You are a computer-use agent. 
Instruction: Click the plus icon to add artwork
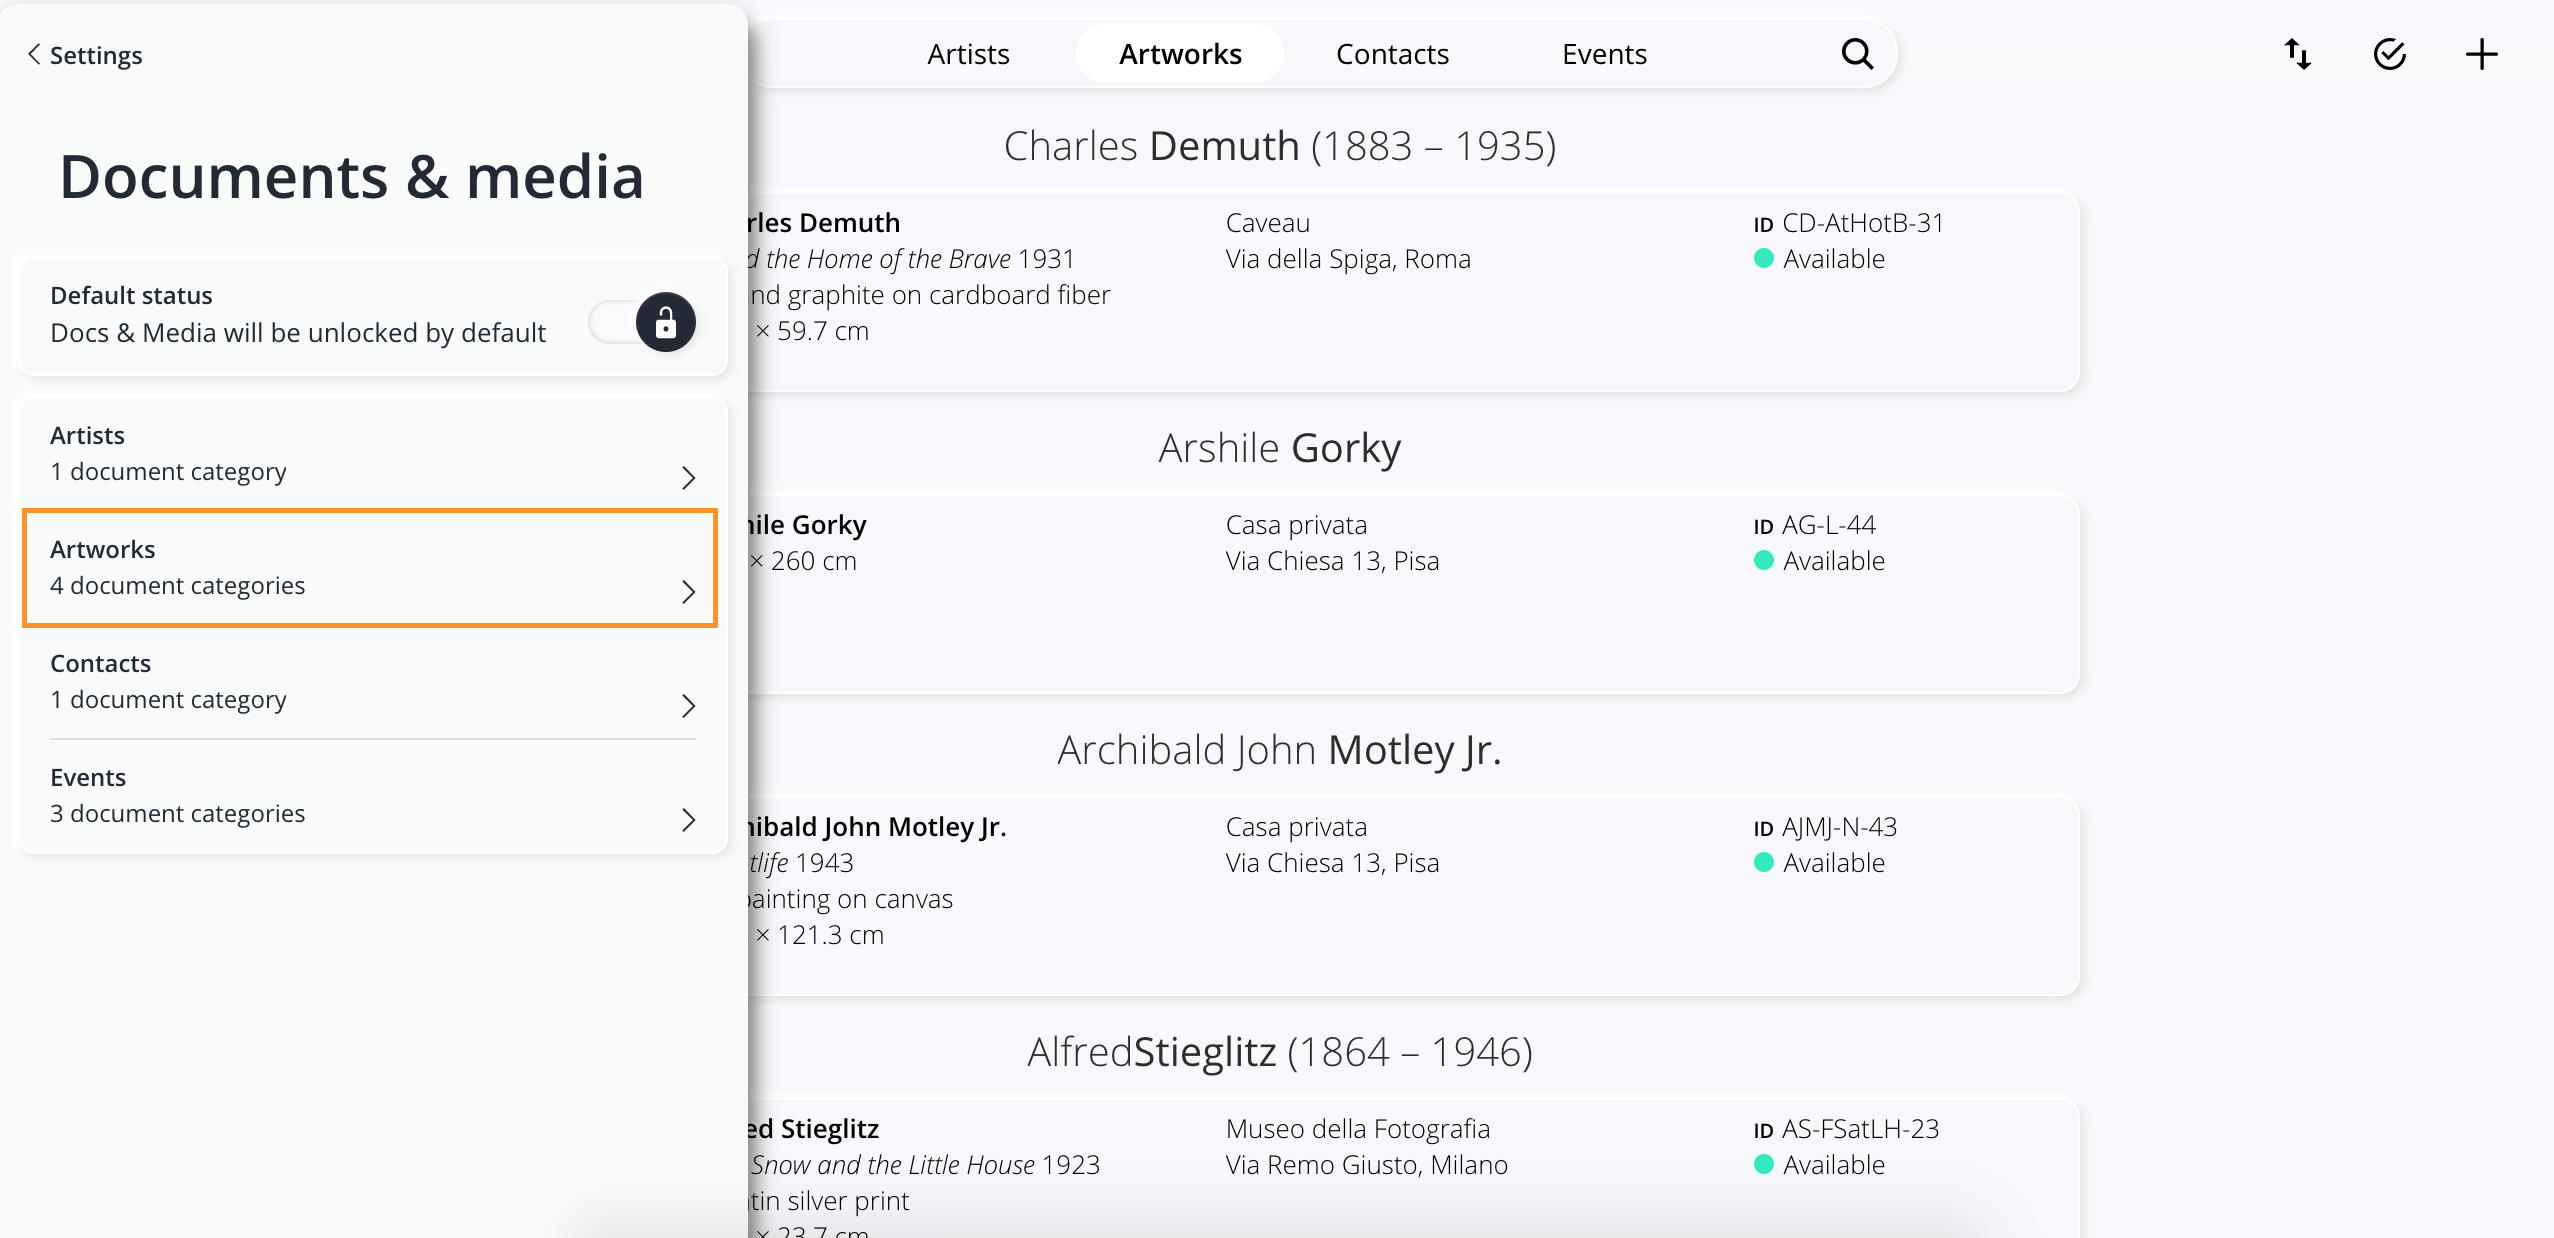point(2481,54)
